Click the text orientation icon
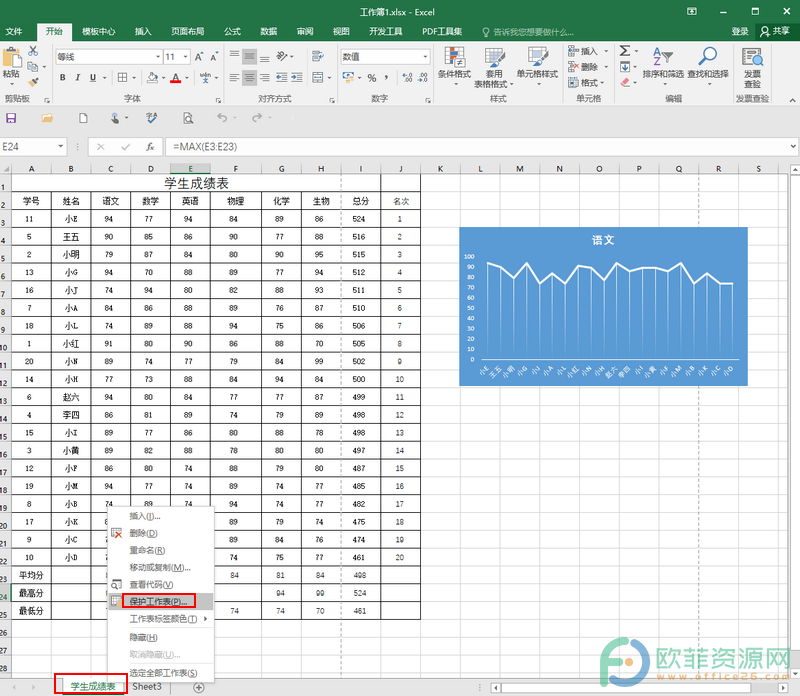Viewport: 800px width, 696px height. pyautogui.click(x=282, y=56)
